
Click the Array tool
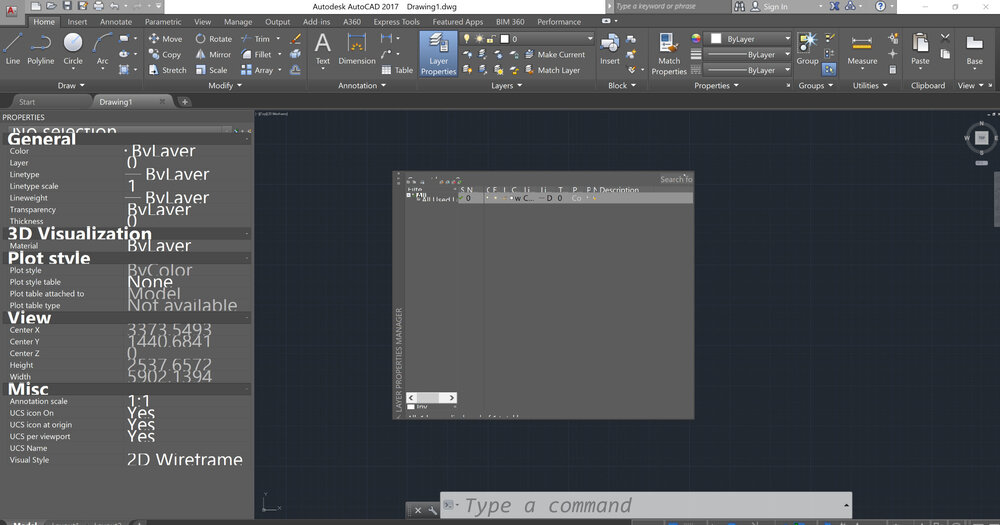pos(257,70)
